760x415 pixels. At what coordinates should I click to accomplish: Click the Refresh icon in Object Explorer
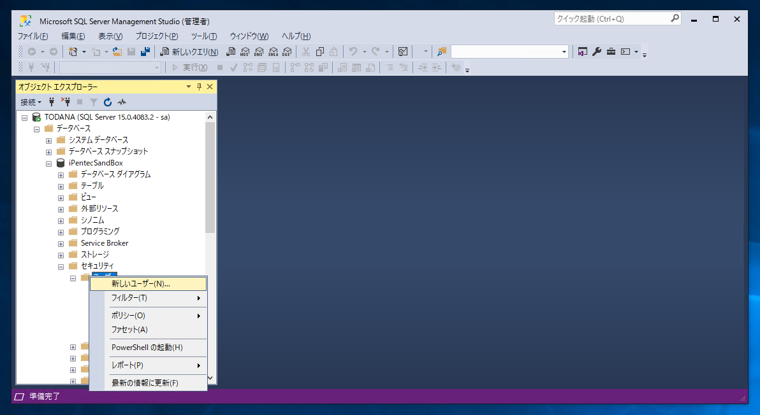pyautogui.click(x=108, y=102)
